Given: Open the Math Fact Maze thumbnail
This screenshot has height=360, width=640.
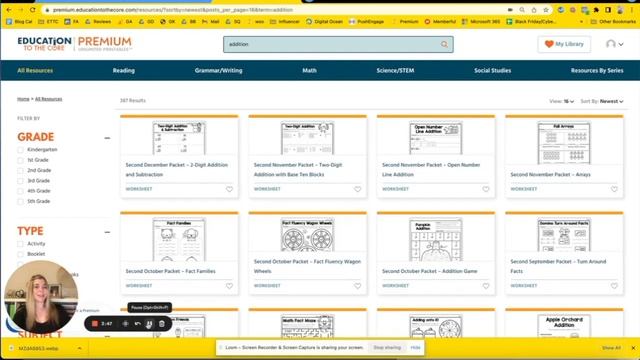Looking at the screenshot, I should 307,325.
